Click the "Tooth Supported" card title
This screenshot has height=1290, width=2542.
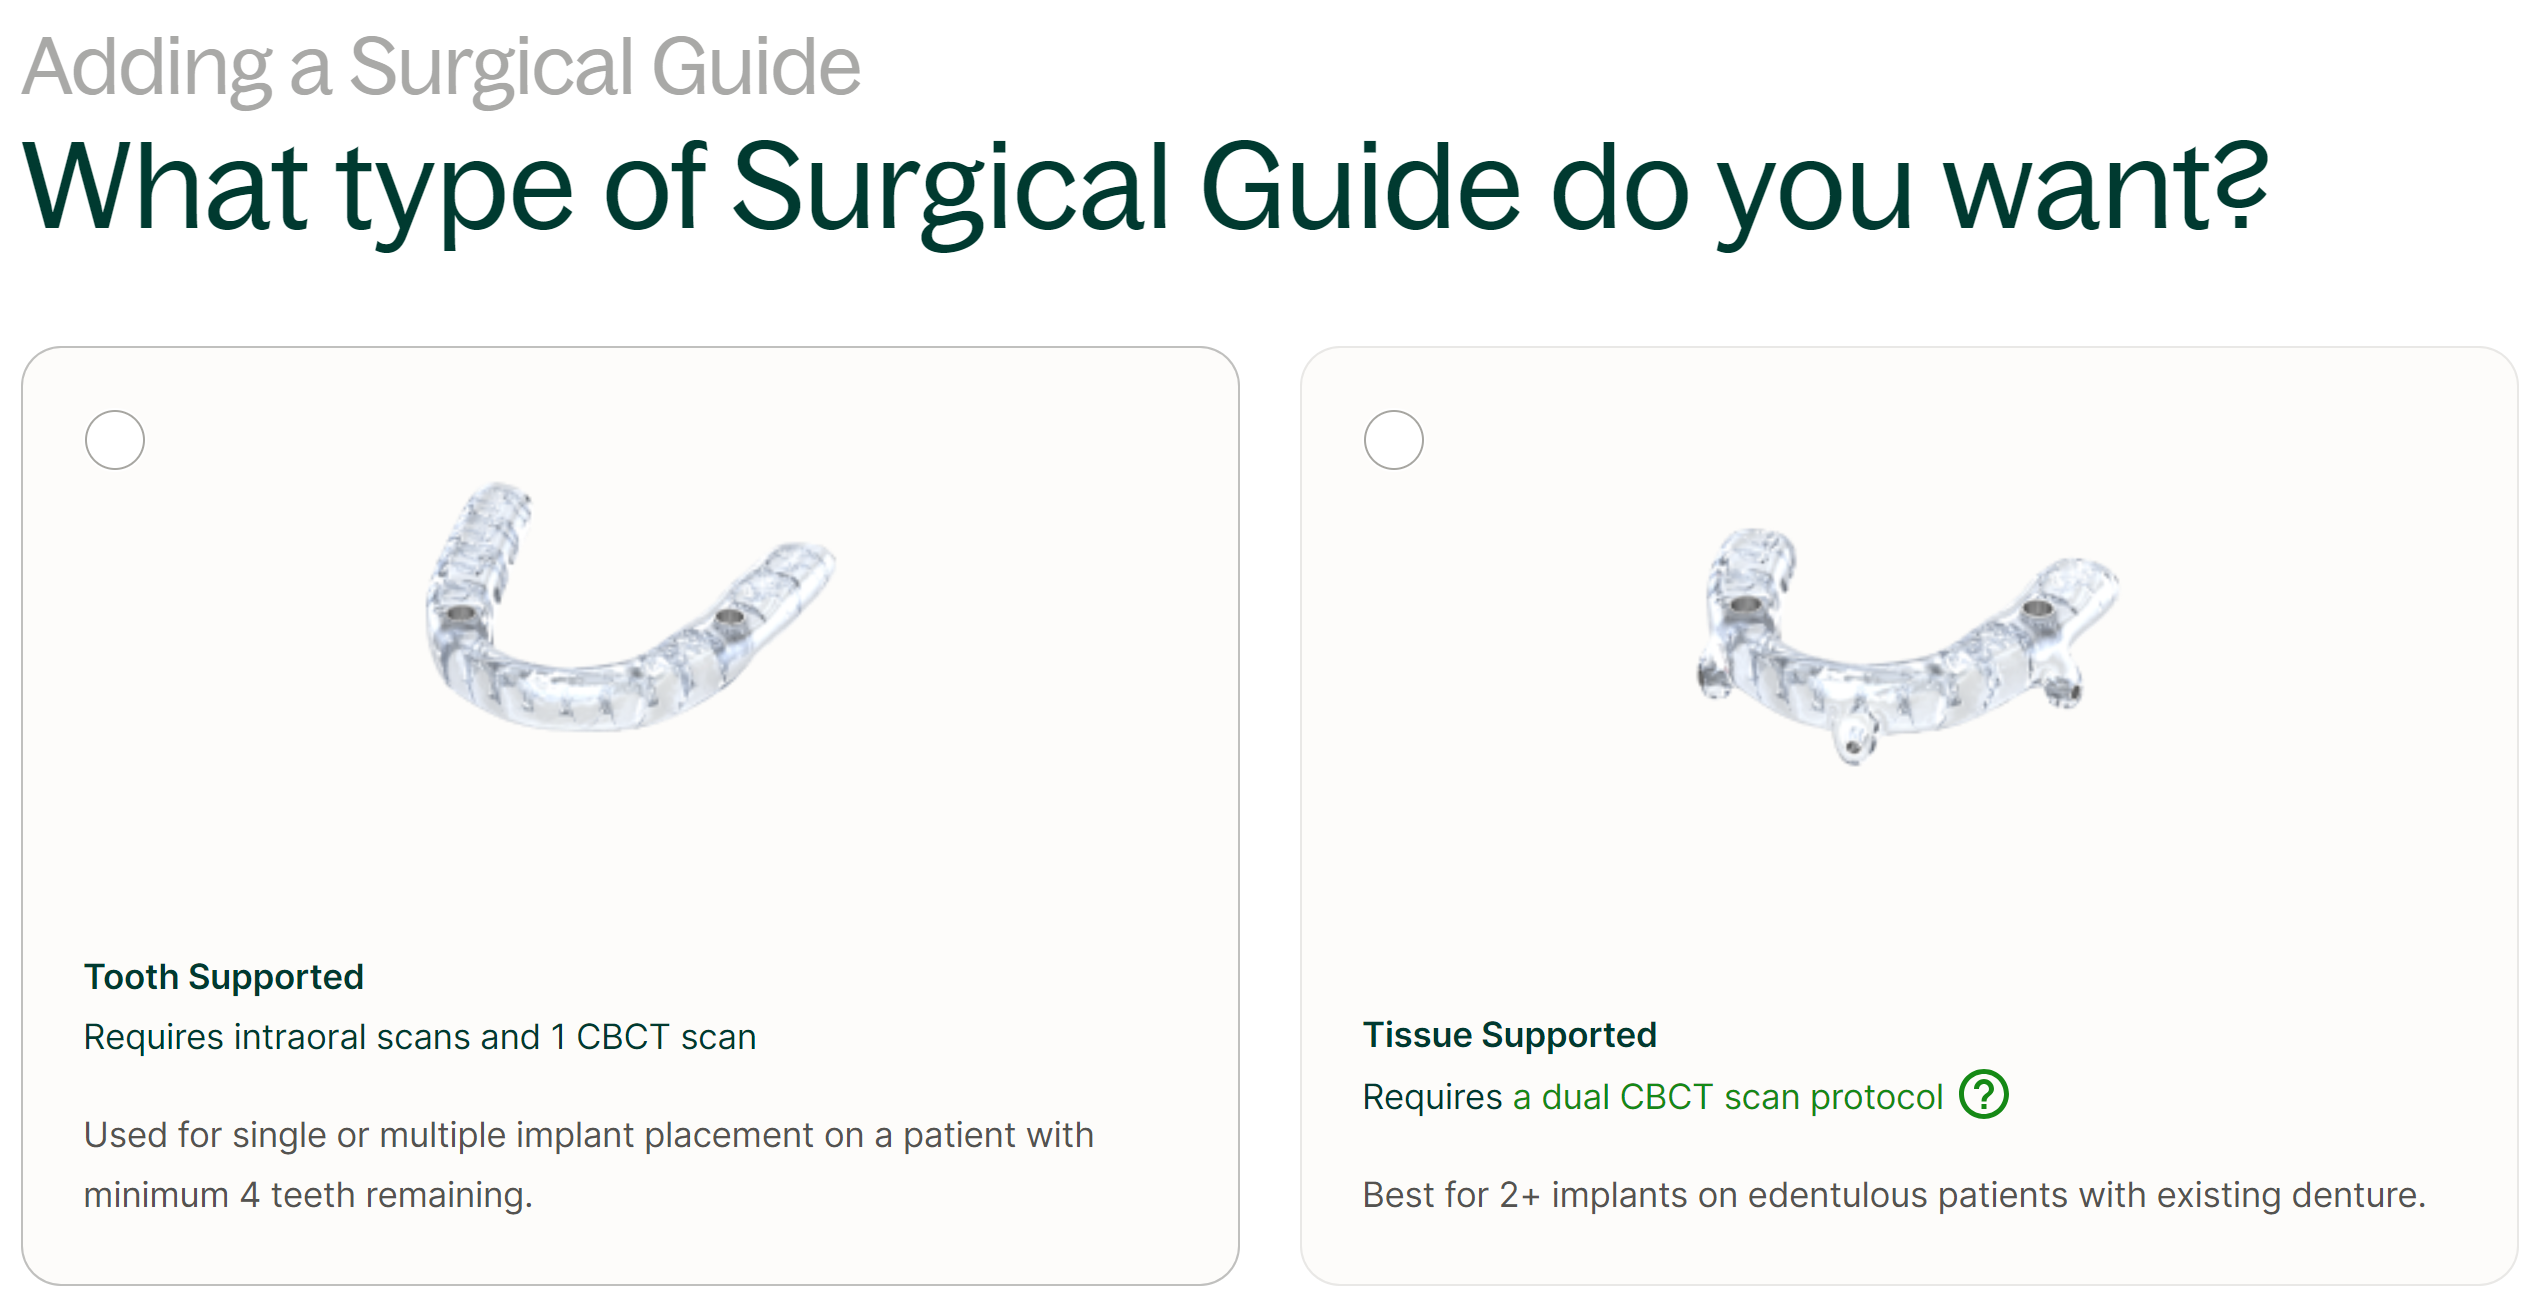[x=224, y=977]
